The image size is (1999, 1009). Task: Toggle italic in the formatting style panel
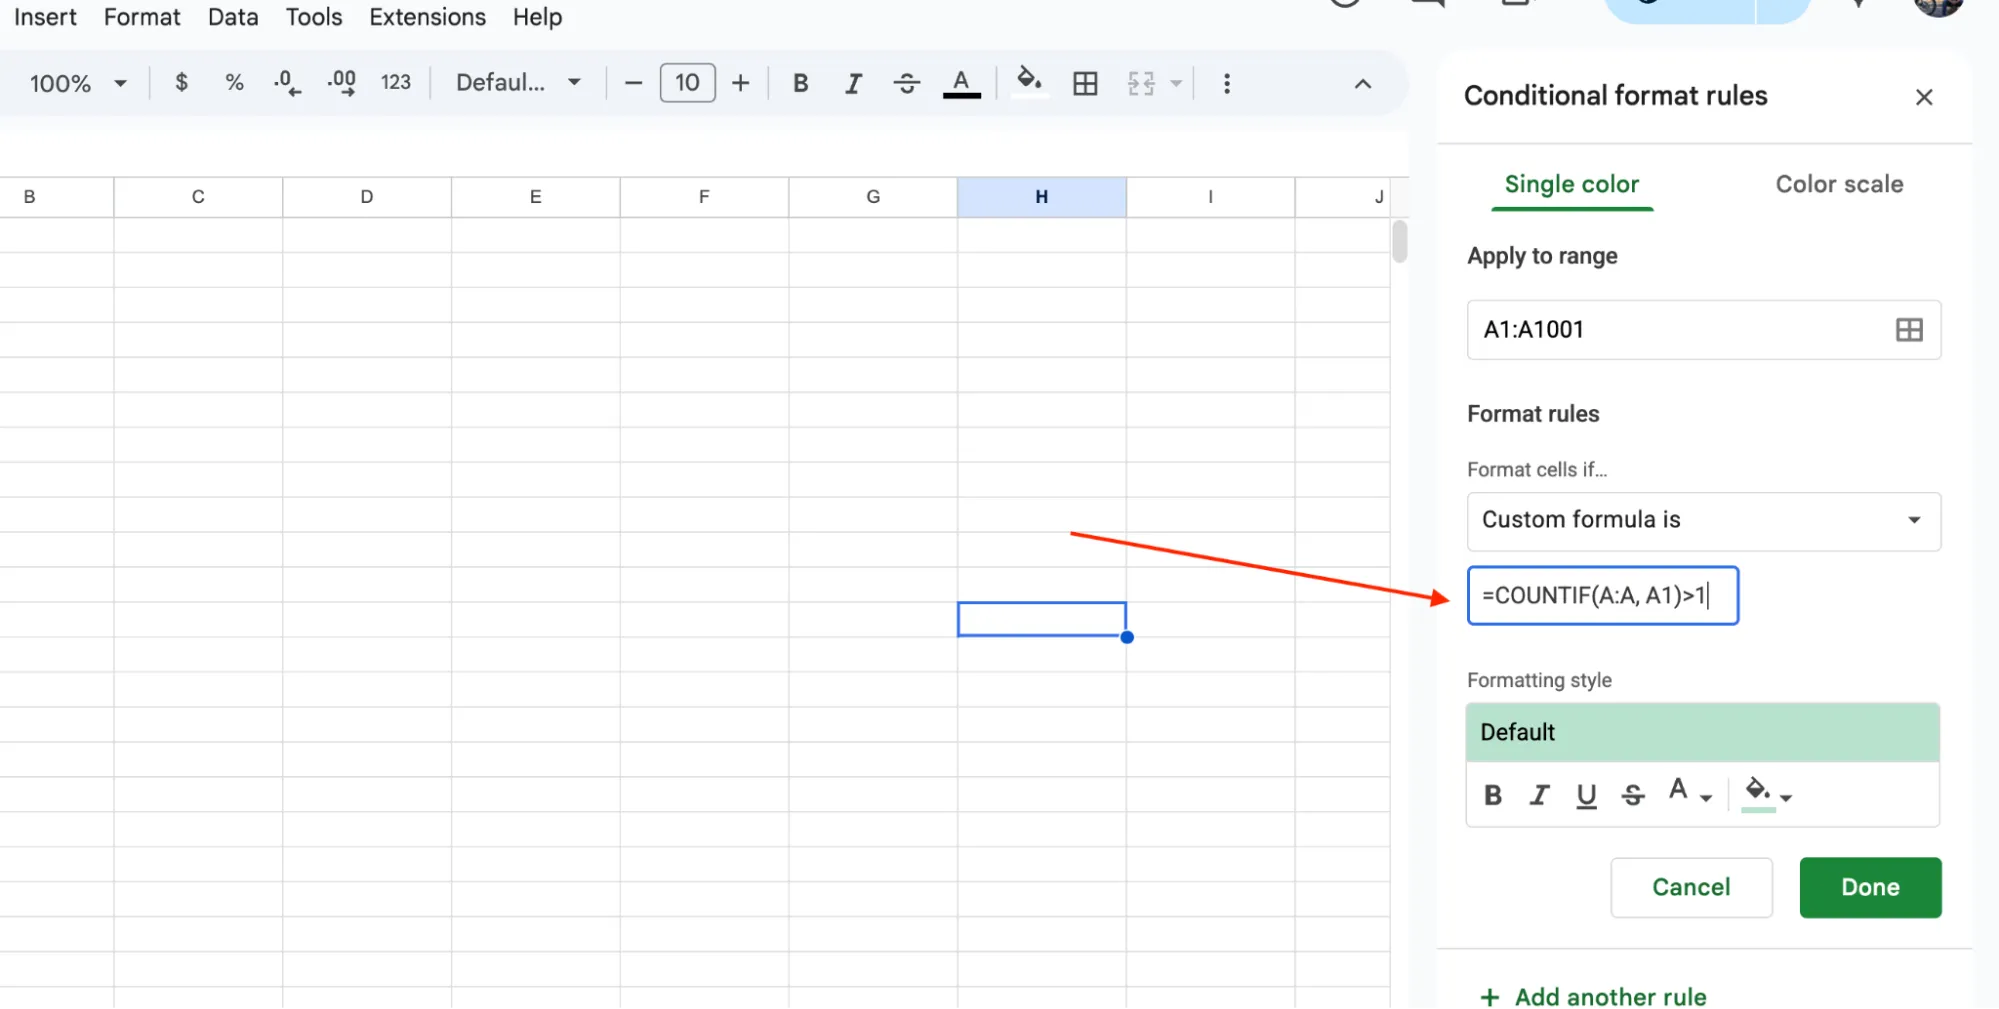pos(1539,795)
